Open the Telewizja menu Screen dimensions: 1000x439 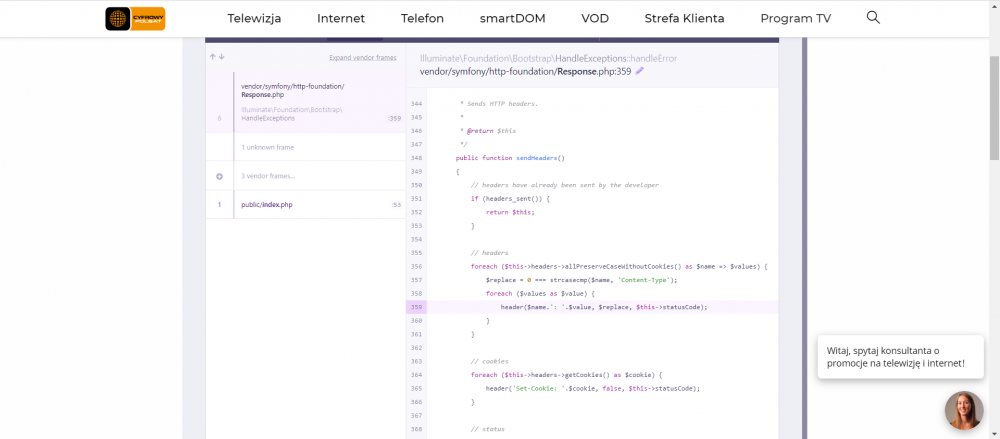[254, 18]
